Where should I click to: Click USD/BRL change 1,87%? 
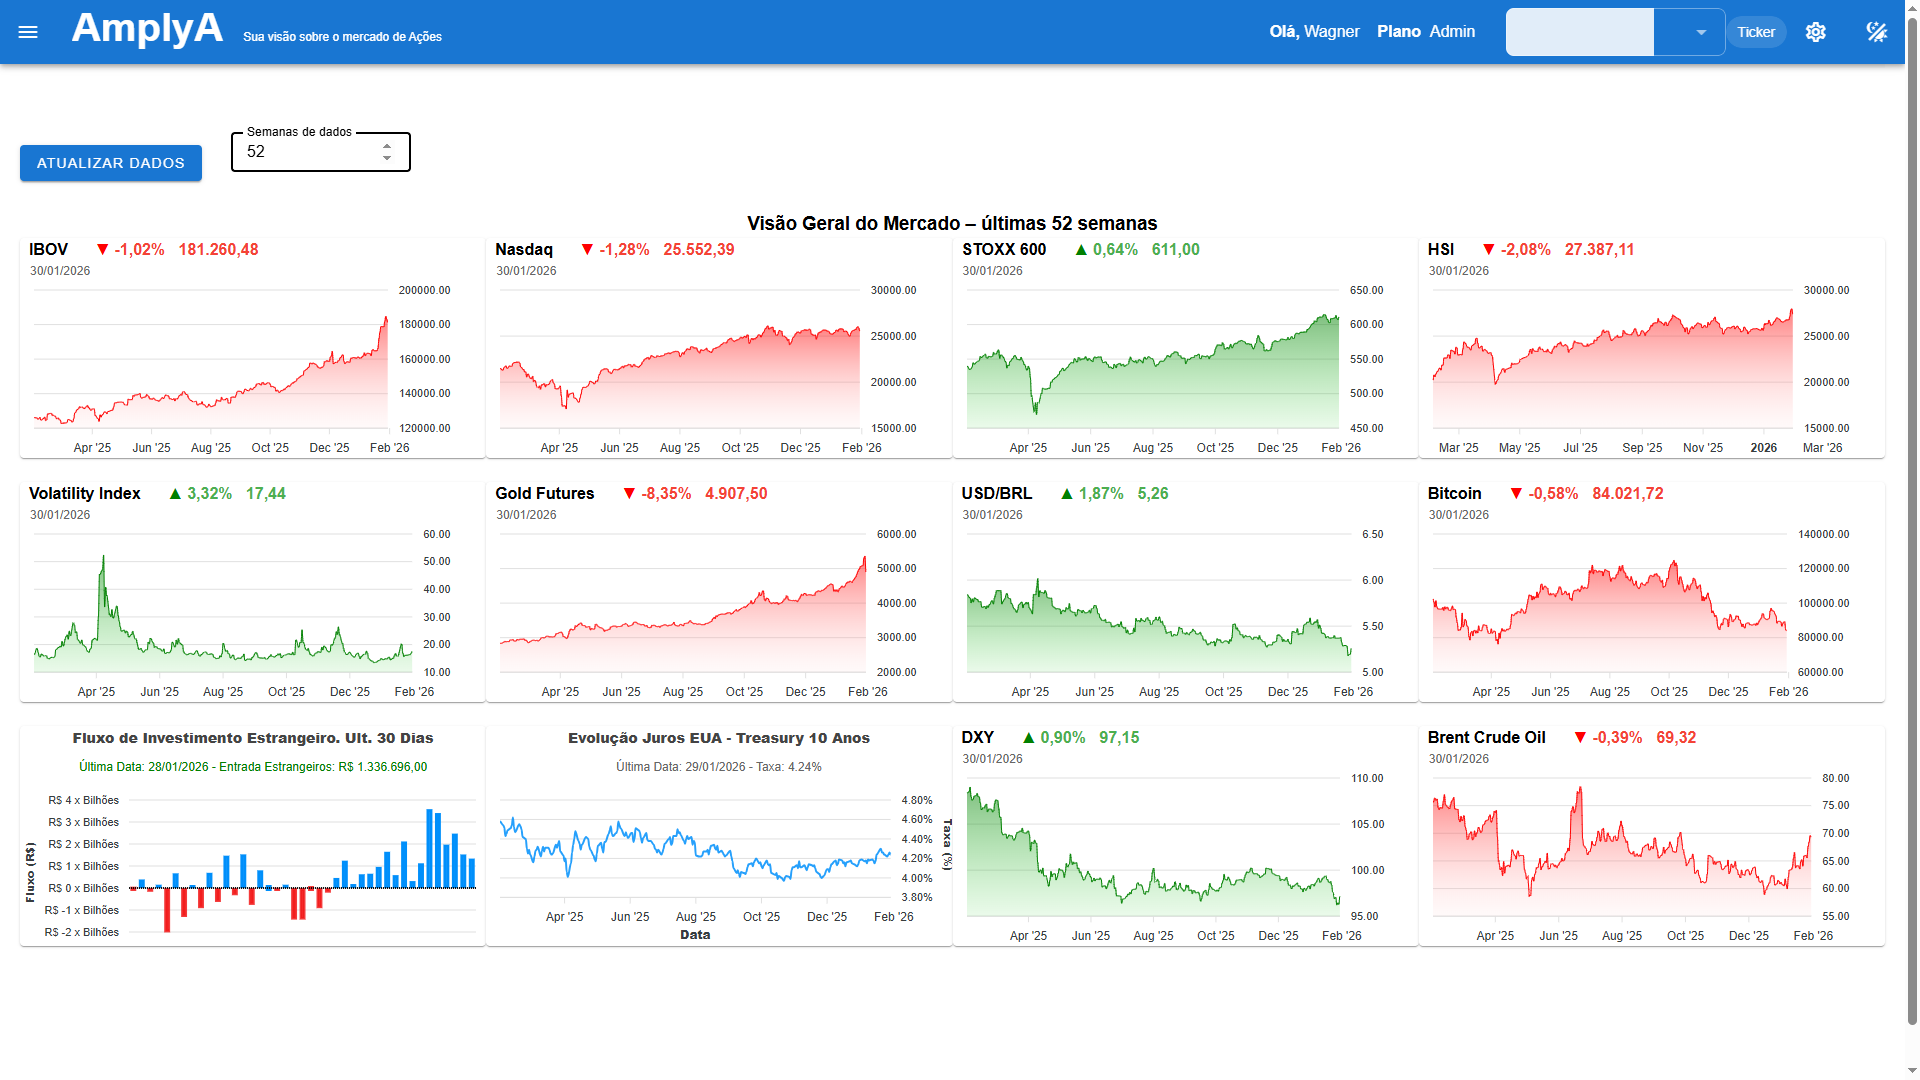pyautogui.click(x=1101, y=494)
